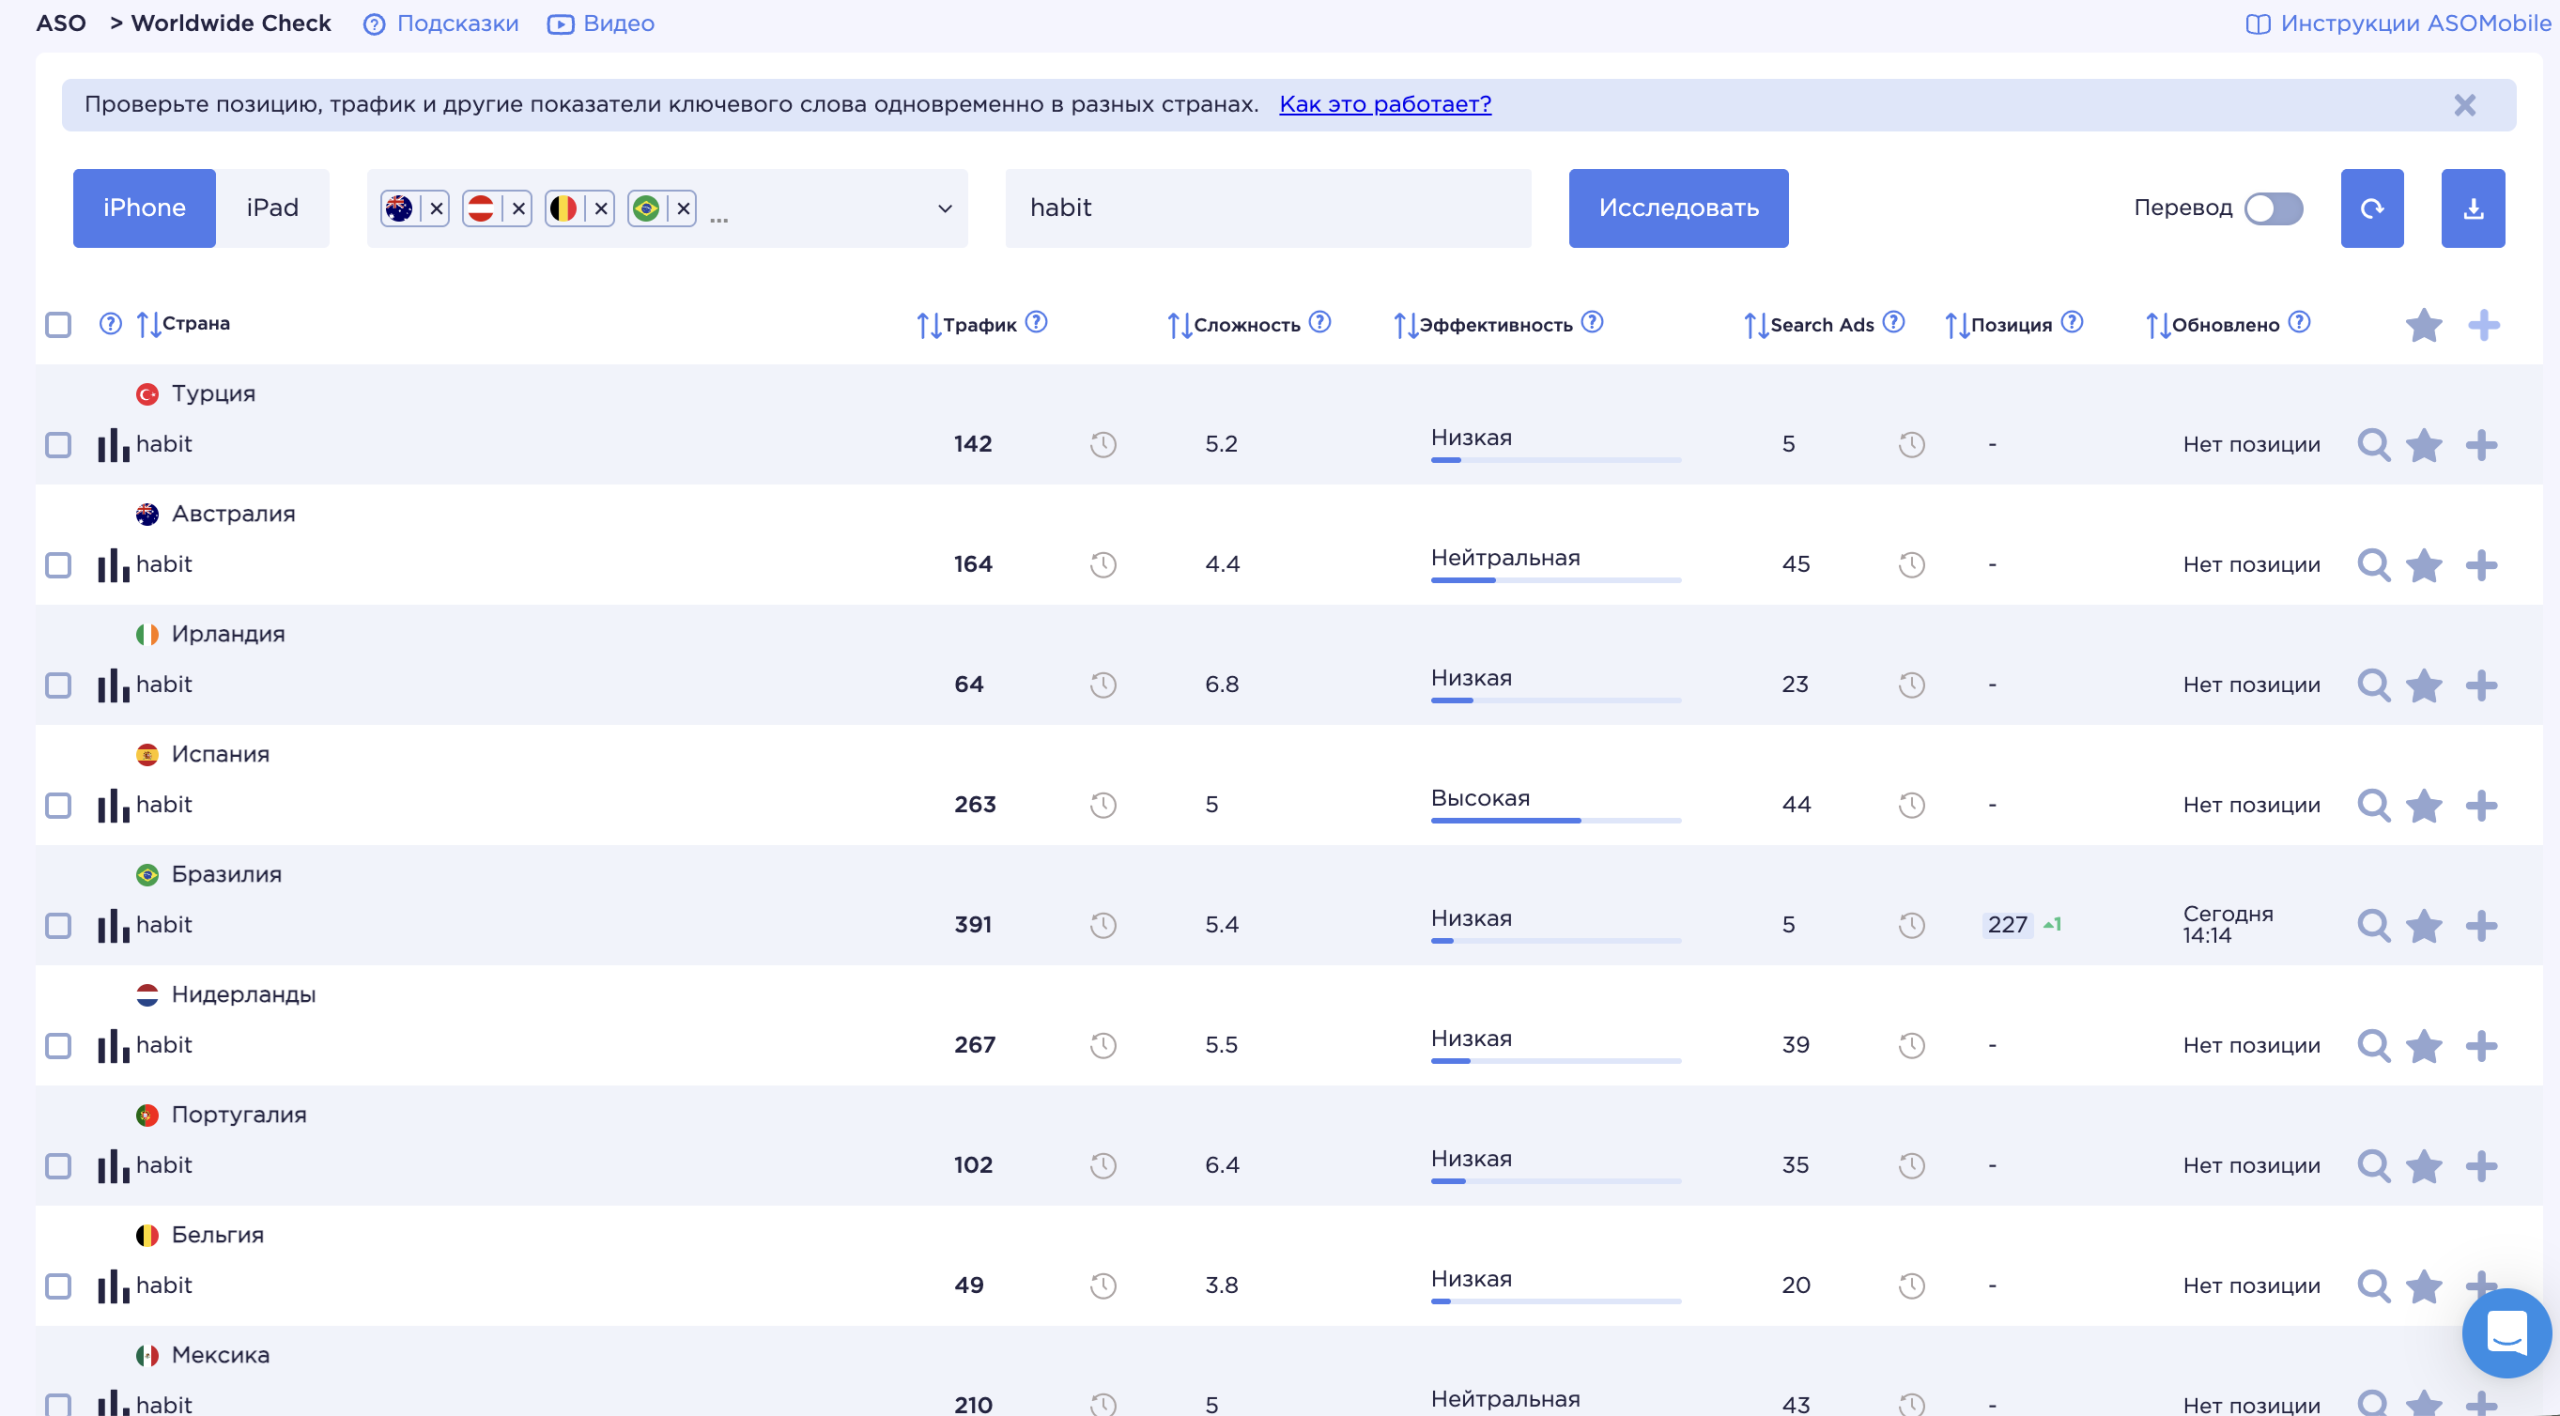Click the Исследовать button
Viewport: 2560px width, 1416px height.
click(x=1678, y=208)
